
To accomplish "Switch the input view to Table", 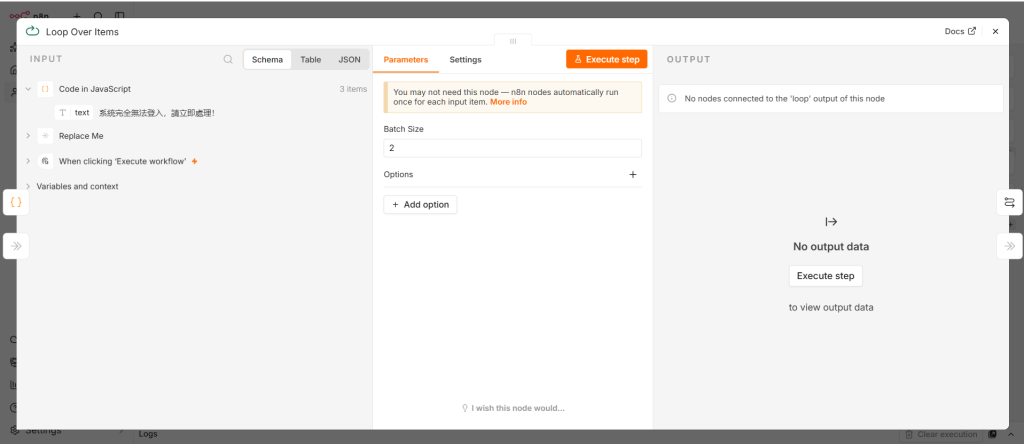I will pos(310,59).
